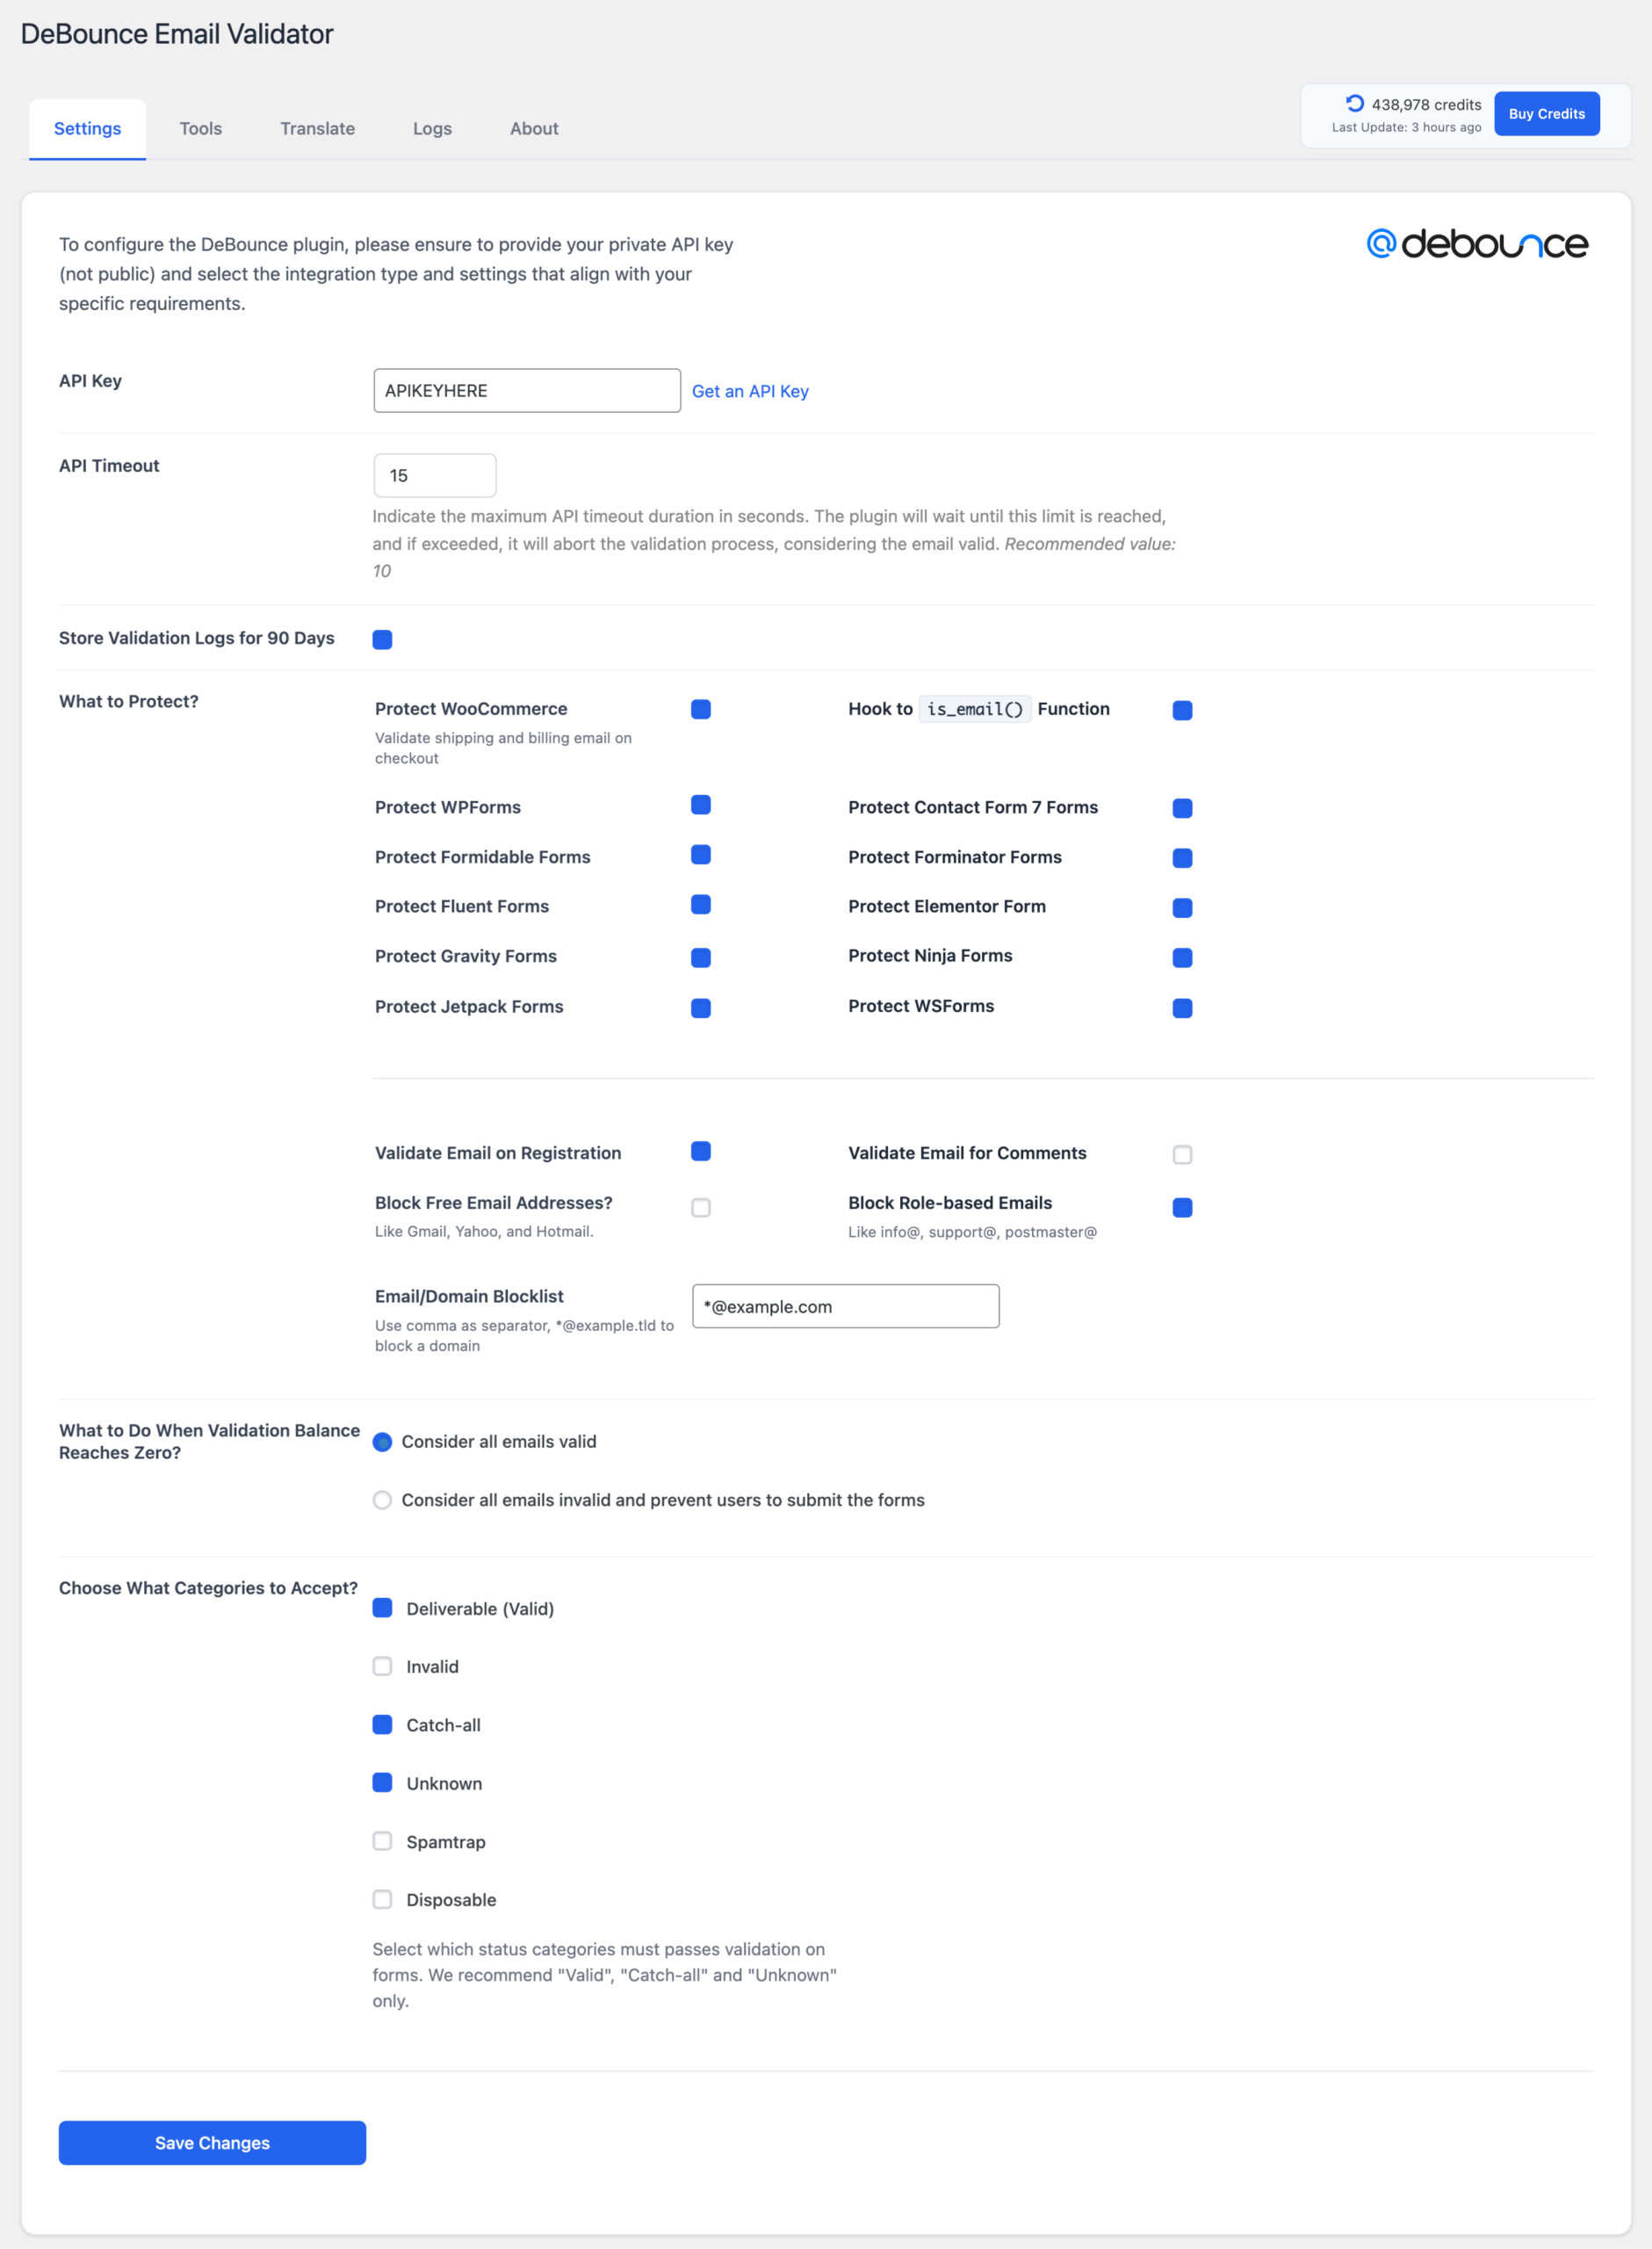1652x2249 pixels.
Task: Click the Email/Domain Blocklist field
Action: coord(845,1306)
